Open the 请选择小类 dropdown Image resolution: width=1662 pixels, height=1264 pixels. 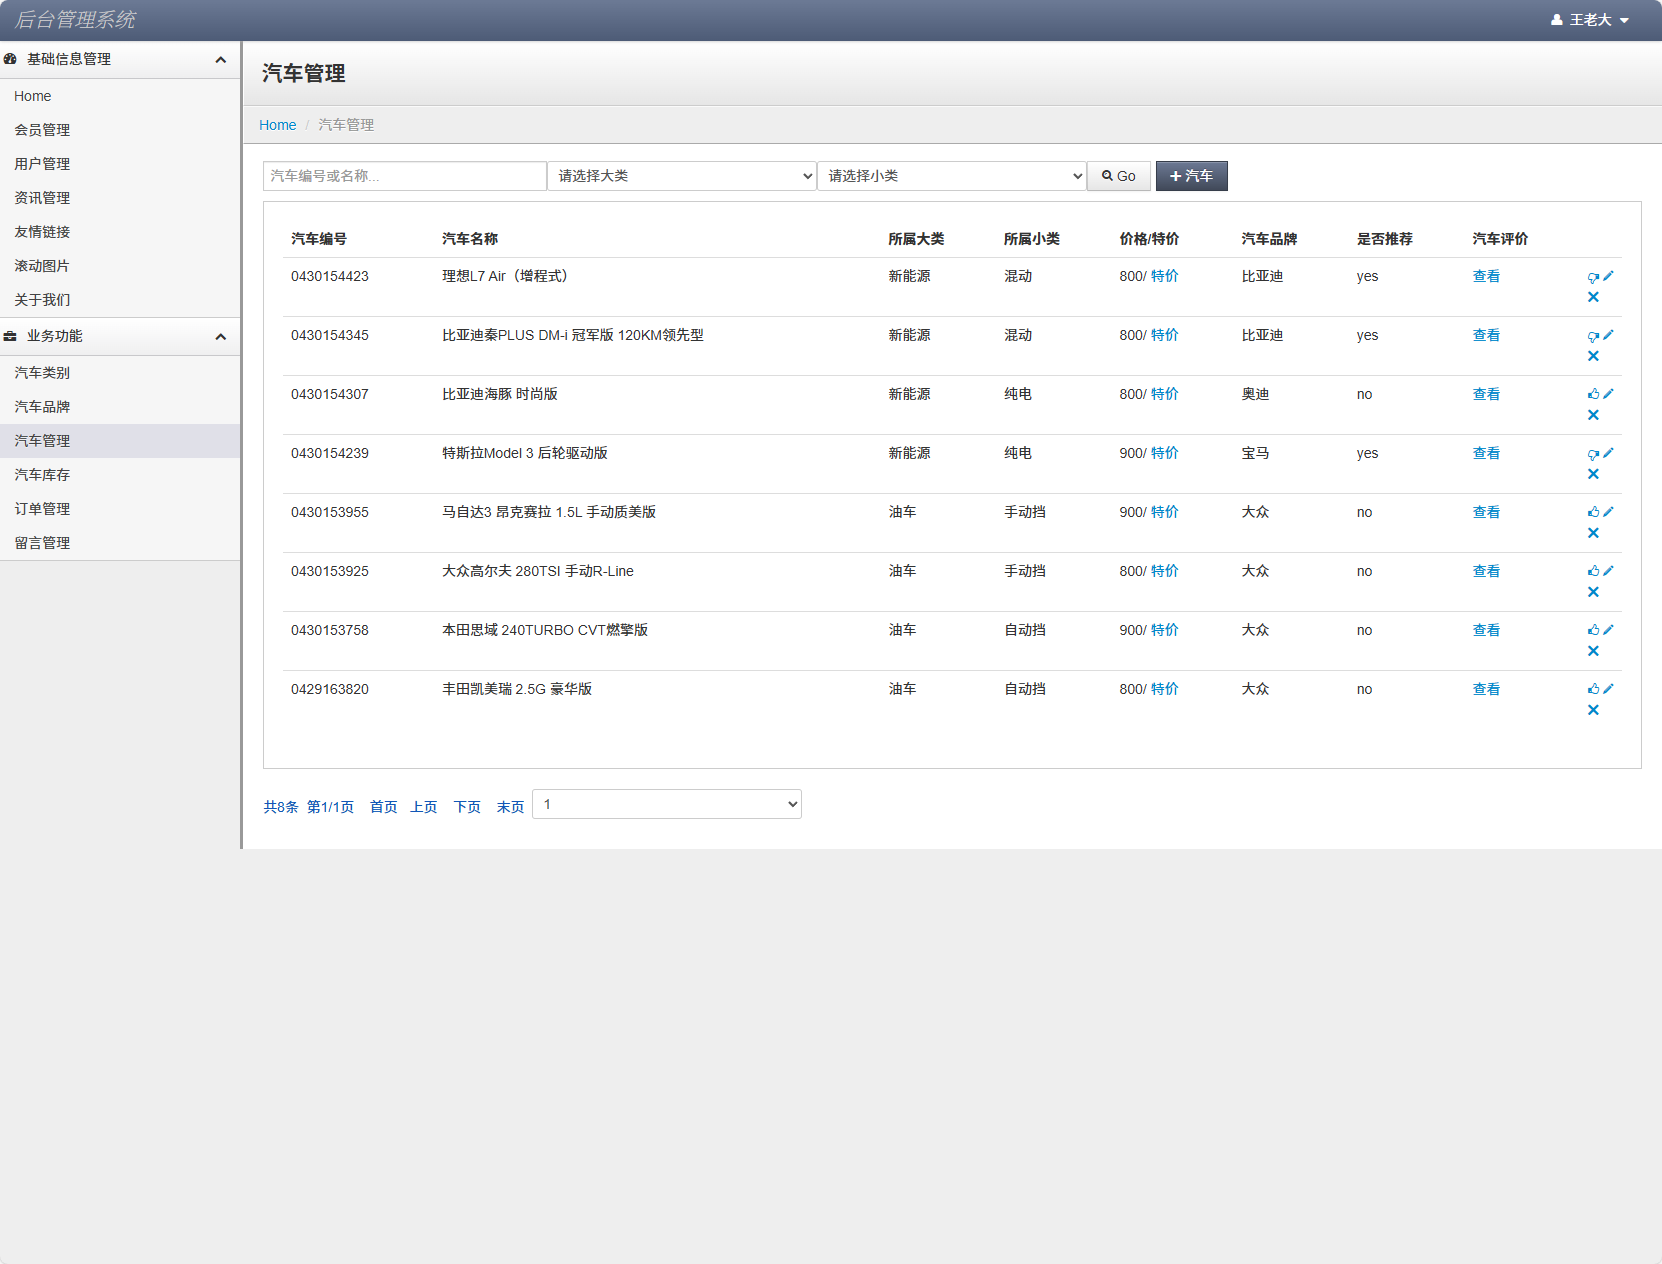pyautogui.click(x=952, y=176)
